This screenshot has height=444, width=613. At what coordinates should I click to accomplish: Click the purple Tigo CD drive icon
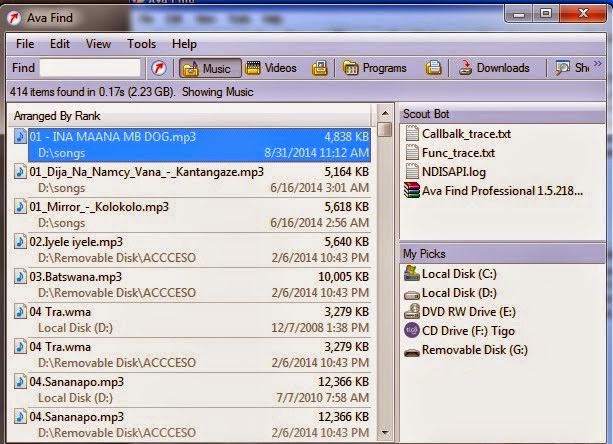(412, 330)
